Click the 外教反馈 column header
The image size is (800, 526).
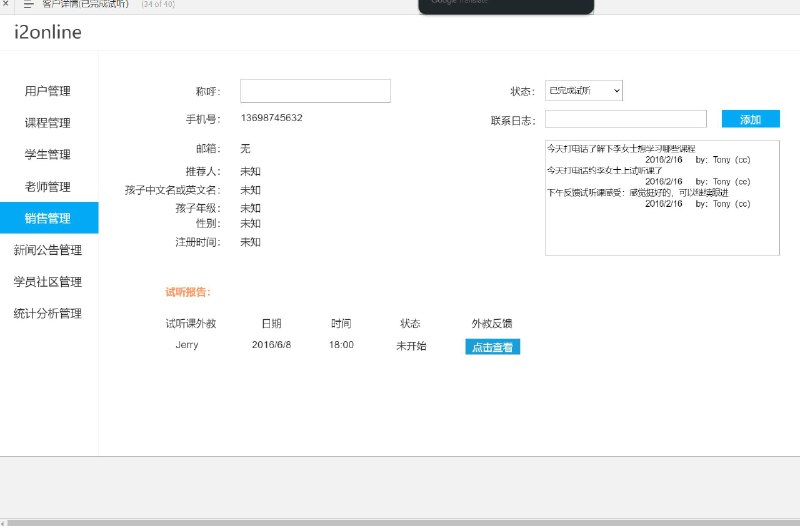coord(492,323)
